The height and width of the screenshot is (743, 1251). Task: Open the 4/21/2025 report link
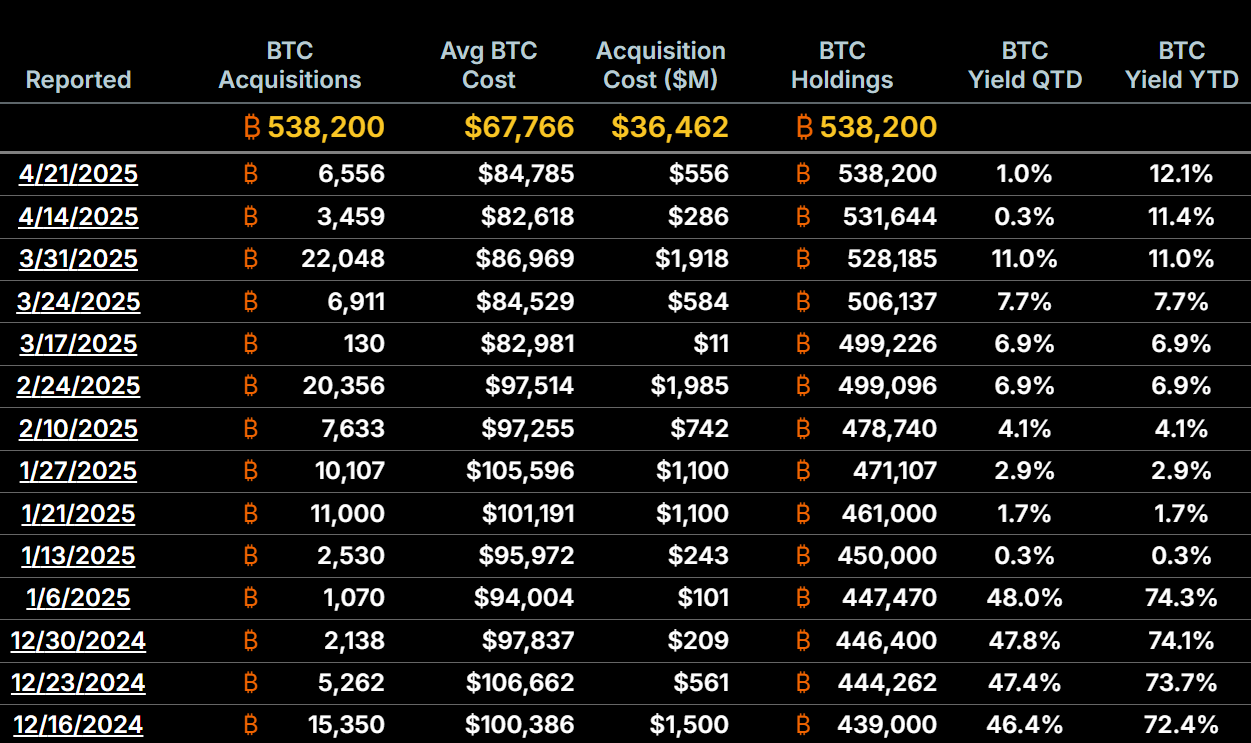(79, 174)
